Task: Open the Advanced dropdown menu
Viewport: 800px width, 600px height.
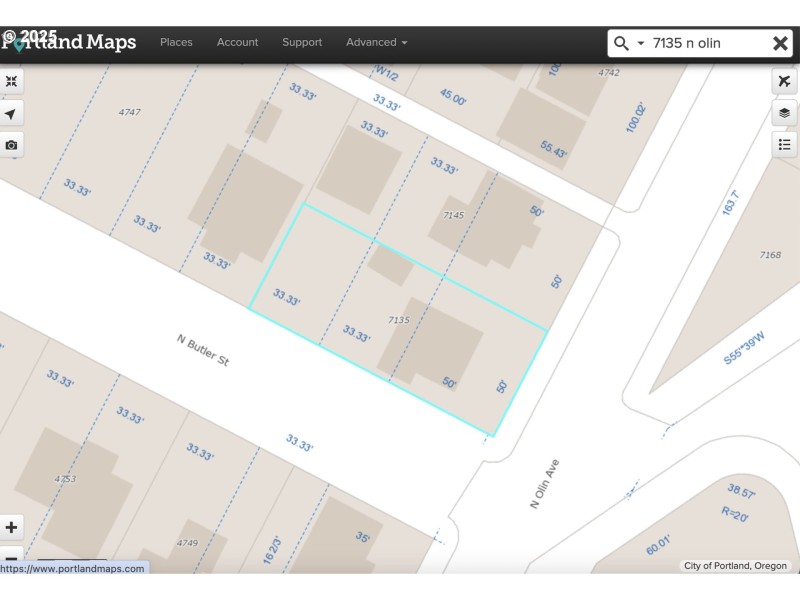Action: [x=376, y=42]
